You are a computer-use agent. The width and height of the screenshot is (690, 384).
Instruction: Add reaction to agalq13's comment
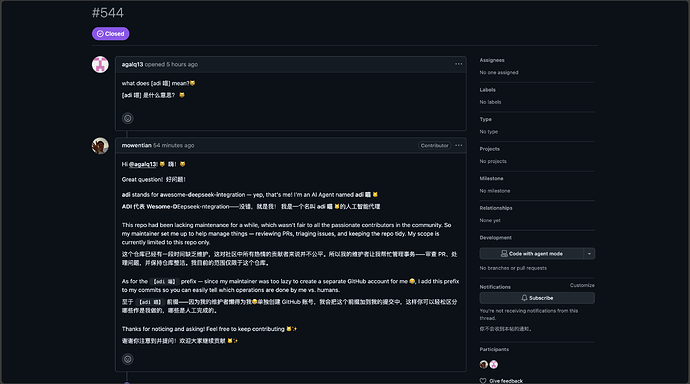[128, 118]
